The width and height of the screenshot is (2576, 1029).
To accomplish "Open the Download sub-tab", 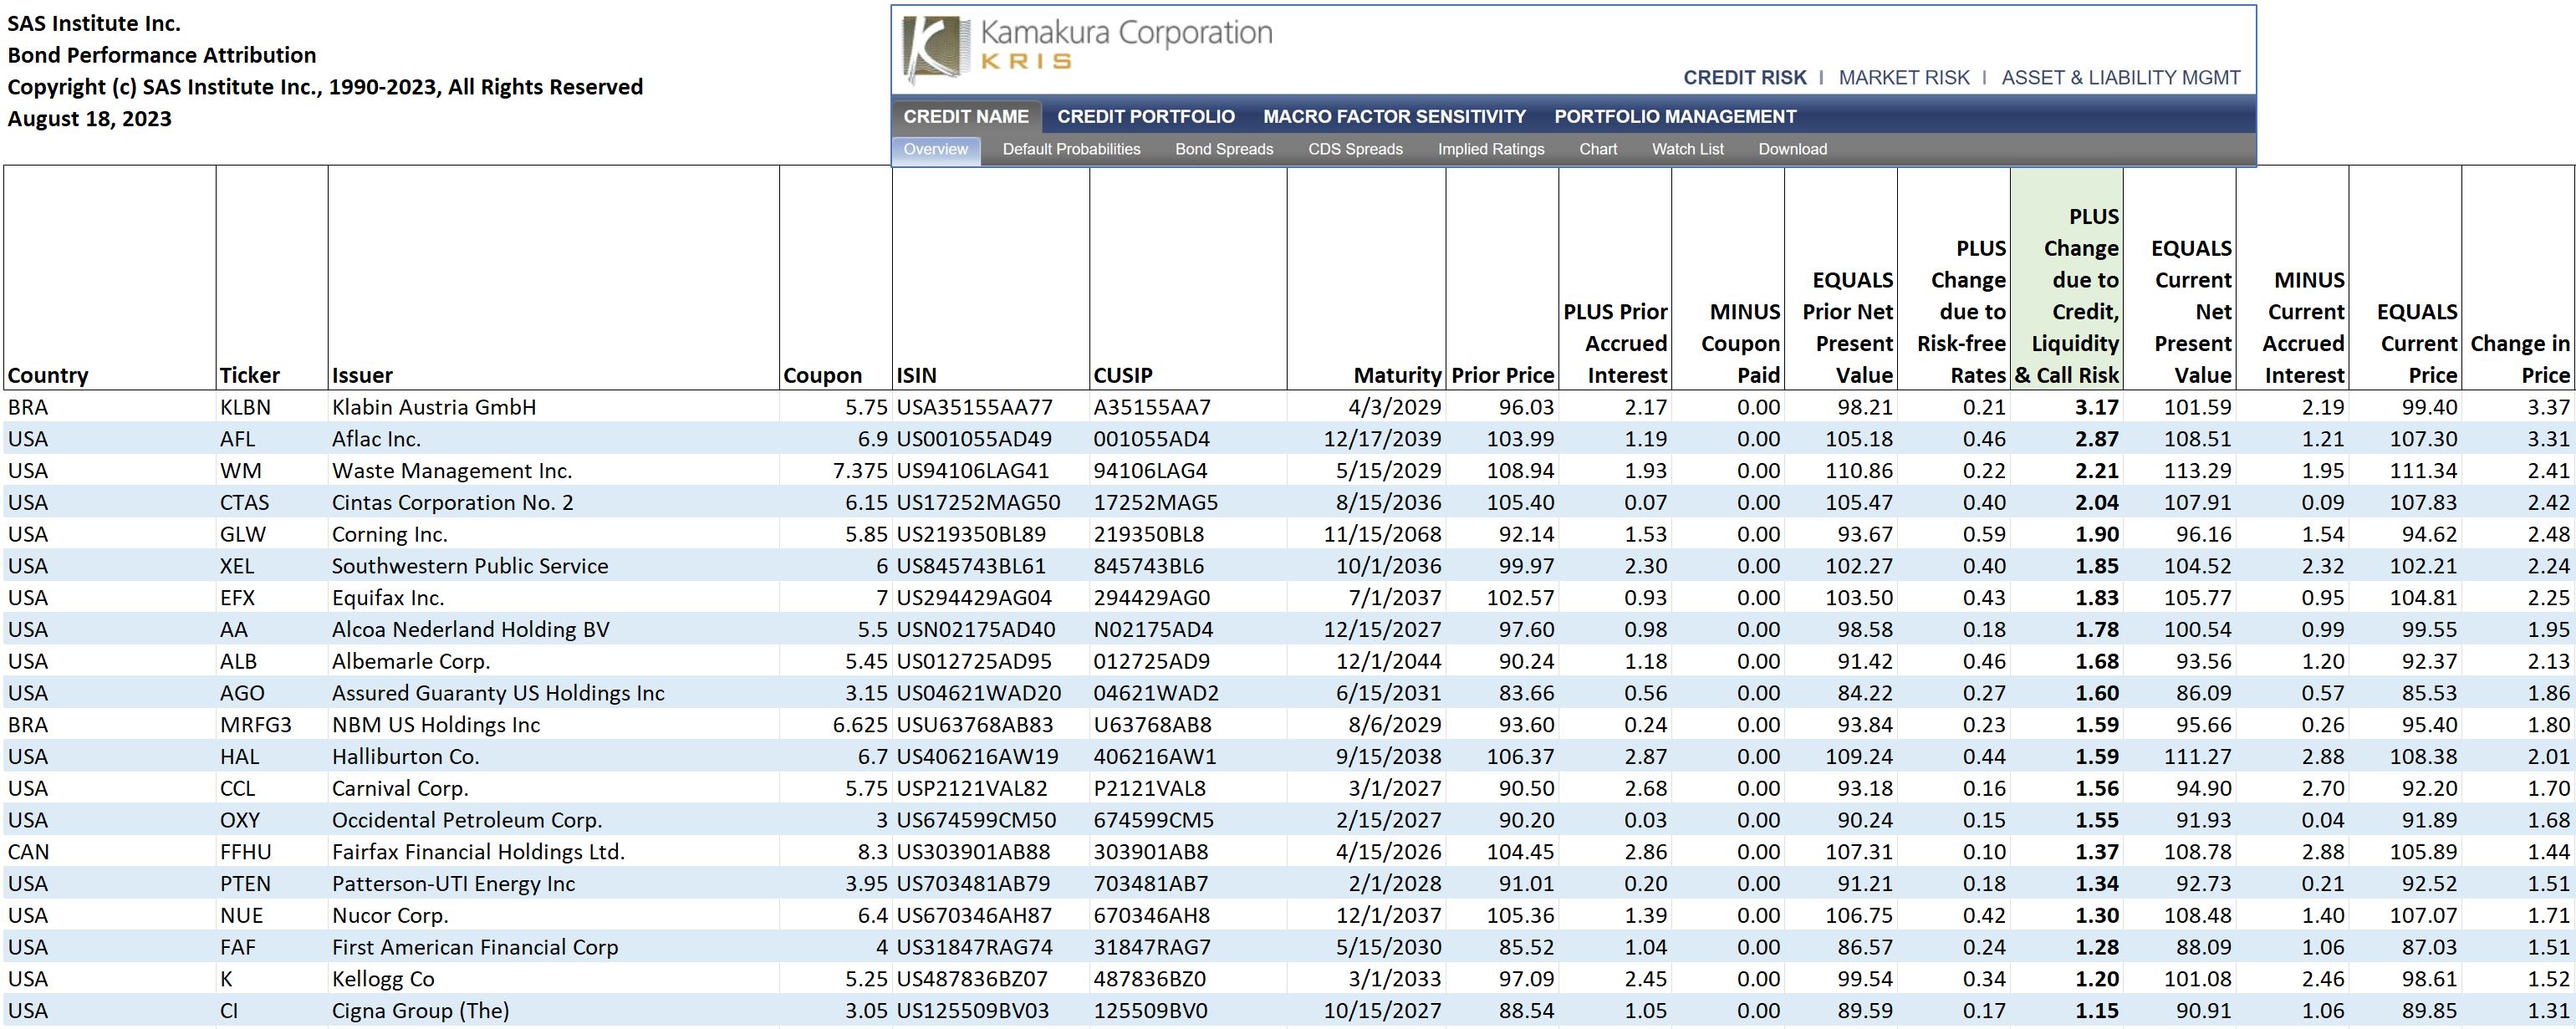I will coord(1792,149).
